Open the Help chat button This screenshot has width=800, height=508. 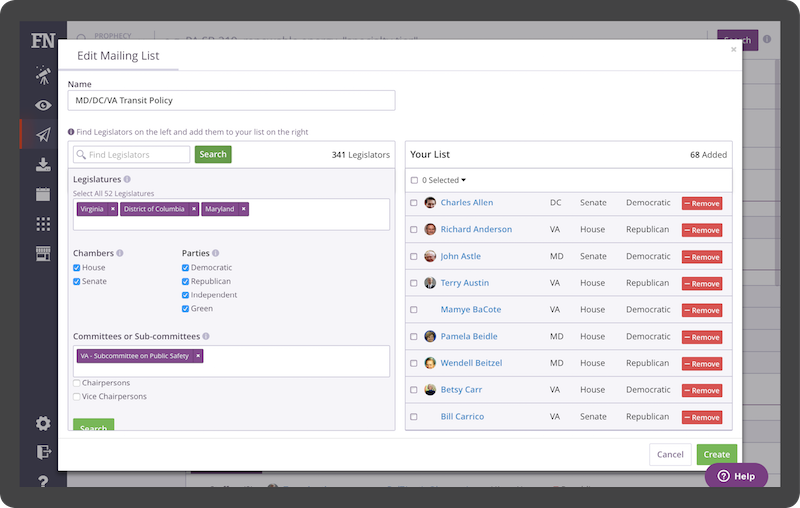click(x=736, y=476)
